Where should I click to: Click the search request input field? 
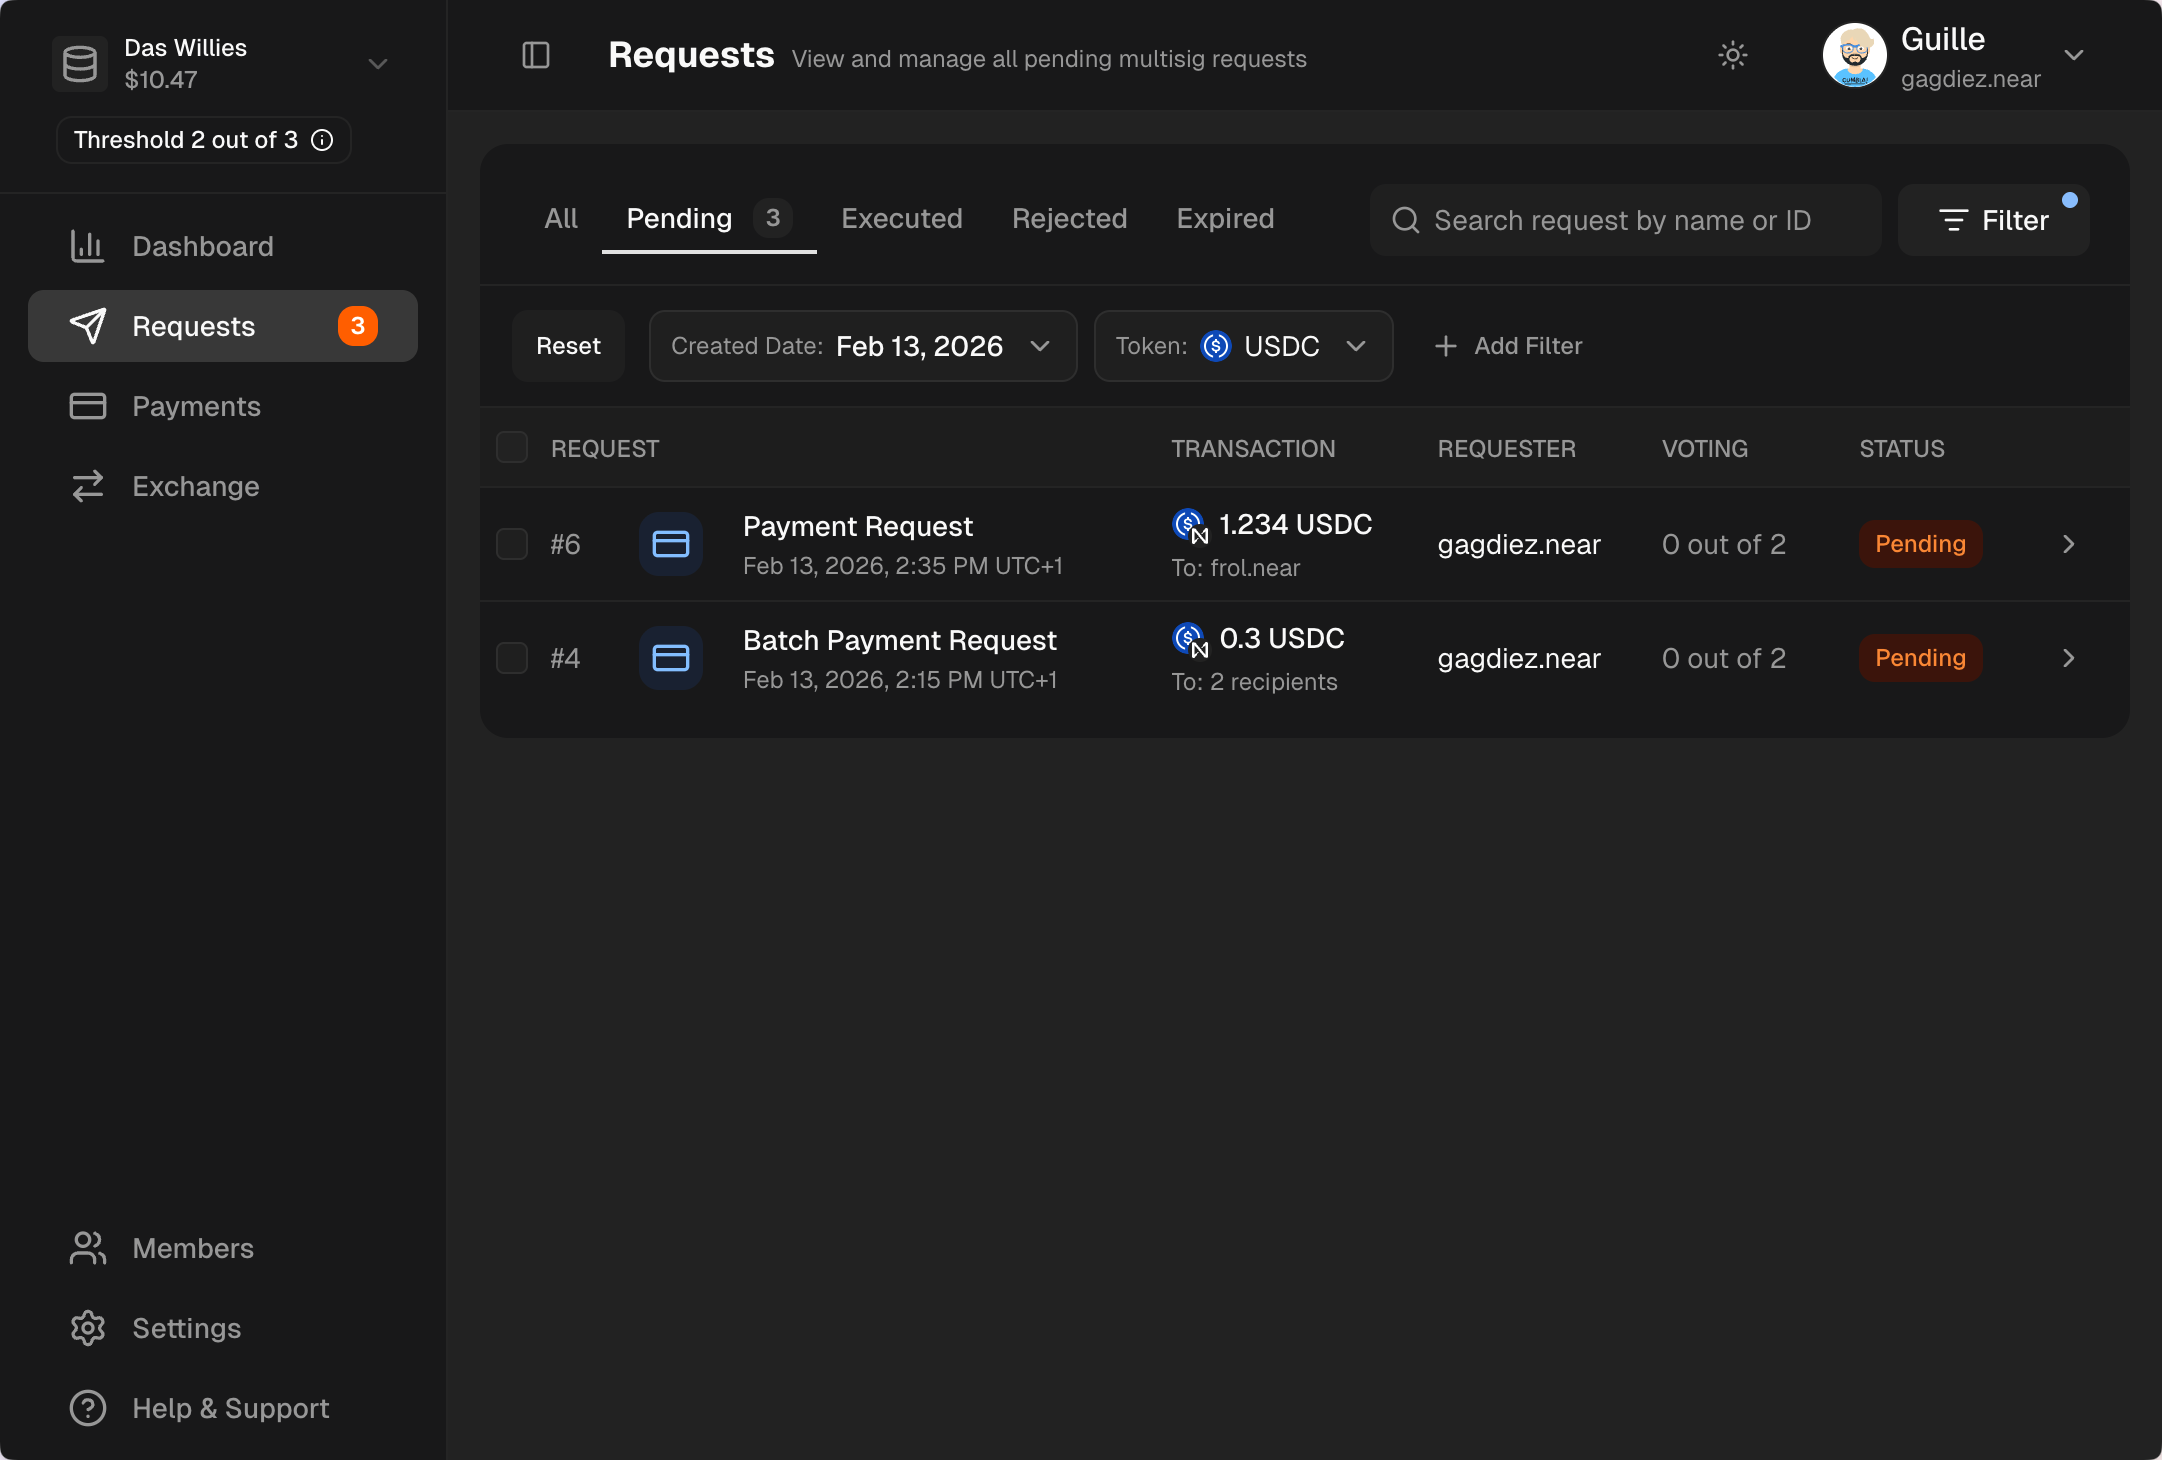point(1624,220)
